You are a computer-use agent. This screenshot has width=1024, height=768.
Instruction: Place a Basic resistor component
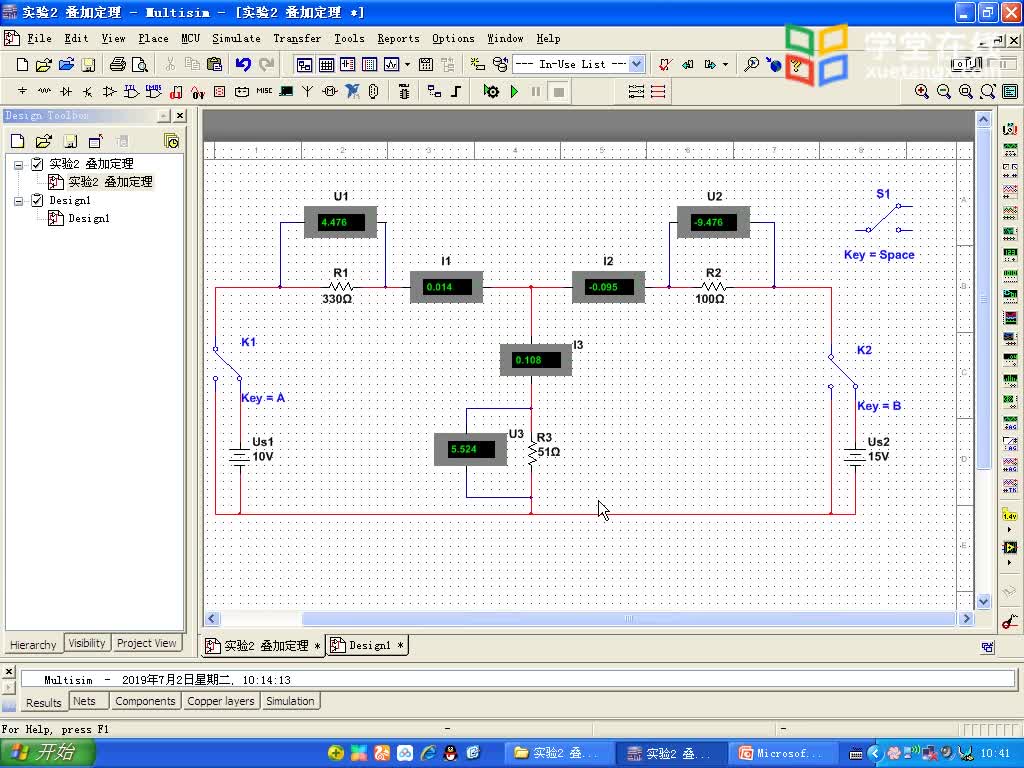(44, 91)
